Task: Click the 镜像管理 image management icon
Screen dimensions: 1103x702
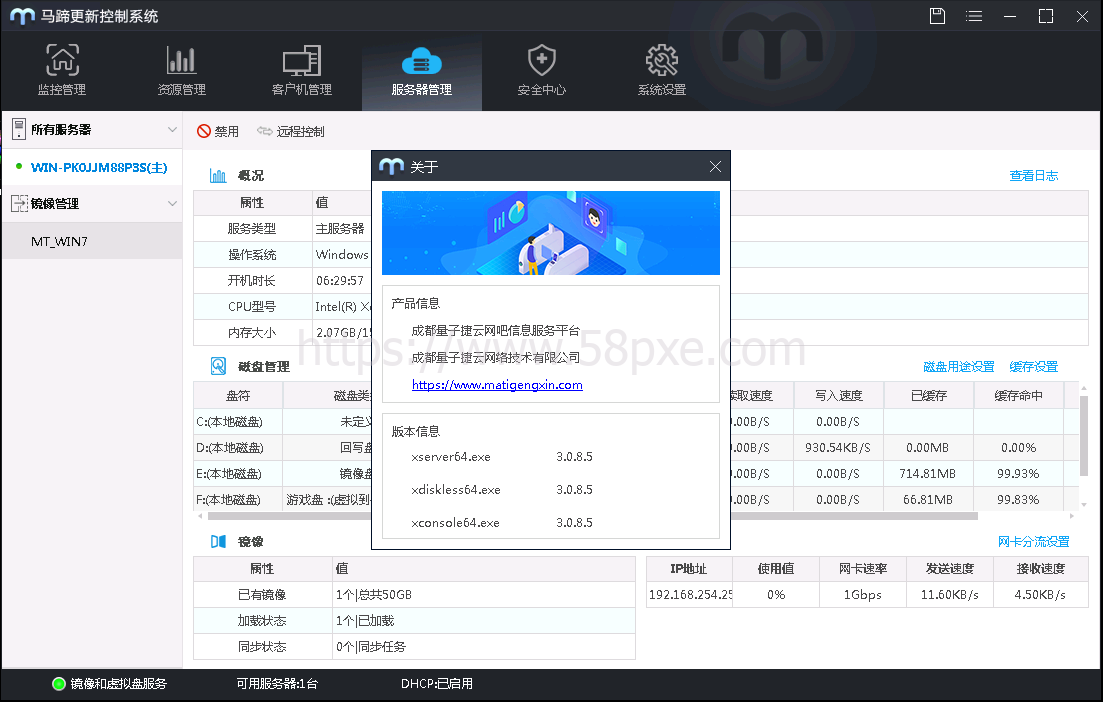Action: 19,203
